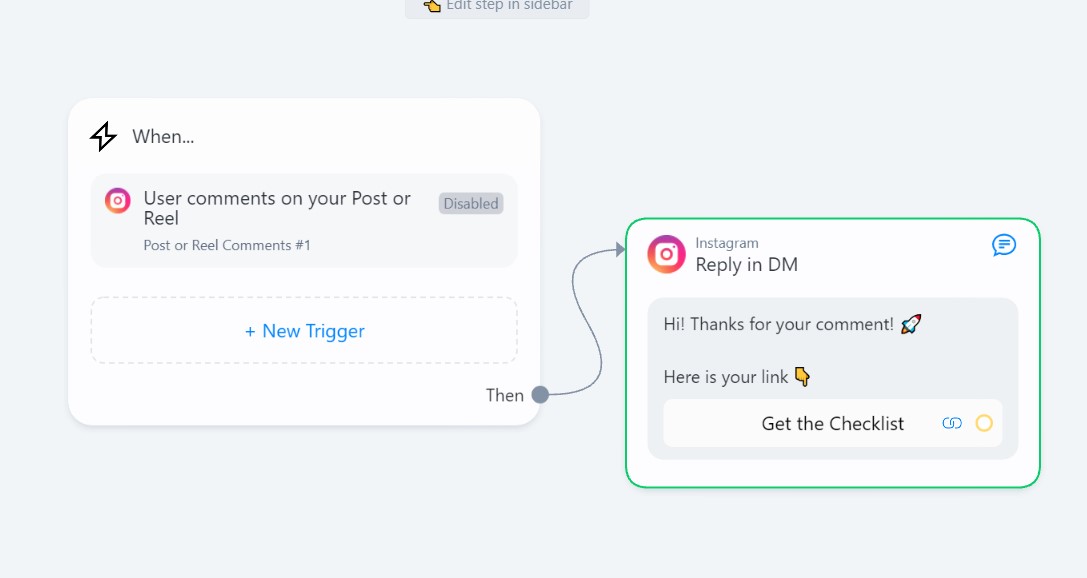1087x578 pixels.
Task: Add a new trigger
Action: 304,331
